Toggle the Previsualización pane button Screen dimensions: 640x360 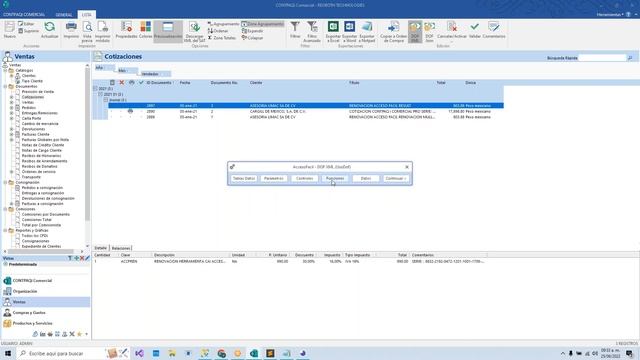[168, 30]
